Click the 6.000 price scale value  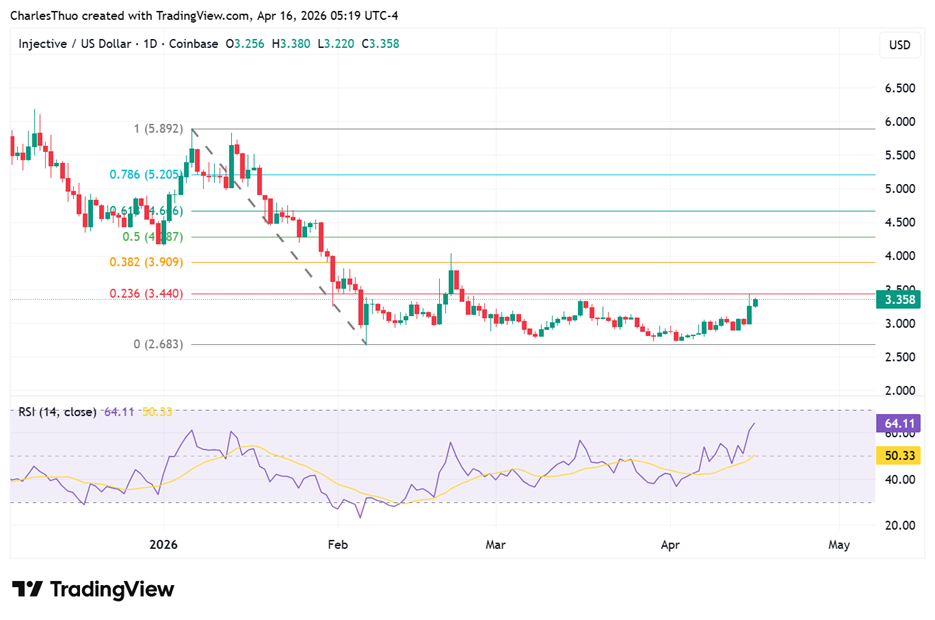[900, 122]
